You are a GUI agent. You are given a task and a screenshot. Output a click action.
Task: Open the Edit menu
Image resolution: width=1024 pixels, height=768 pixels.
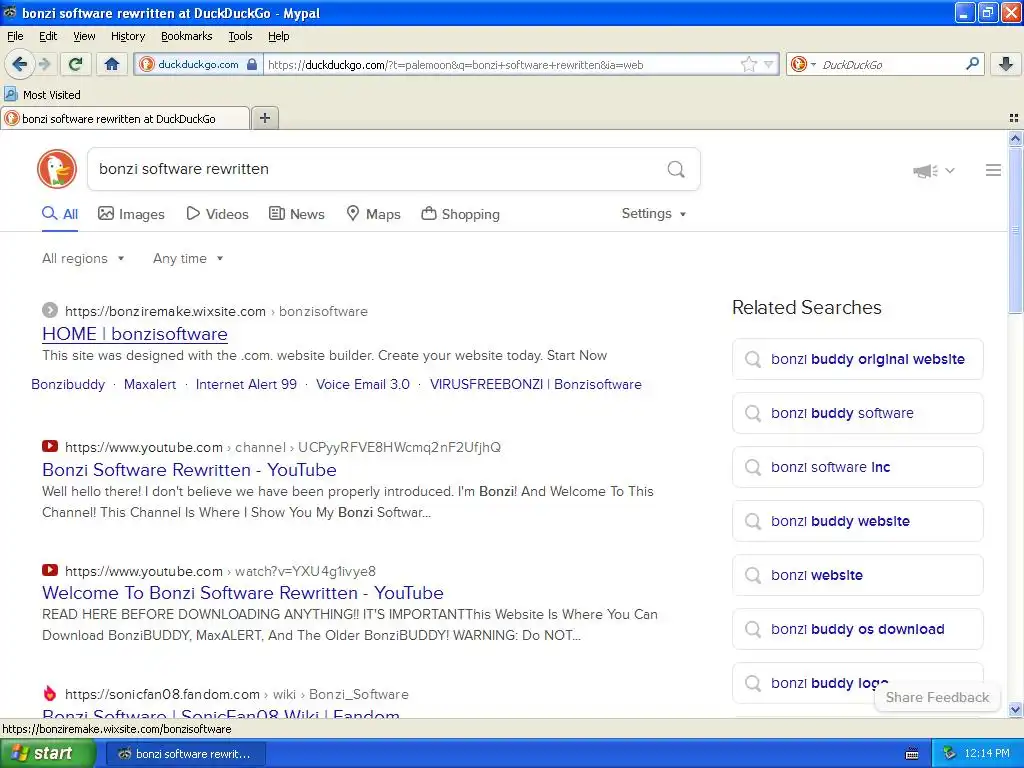[x=48, y=36]
